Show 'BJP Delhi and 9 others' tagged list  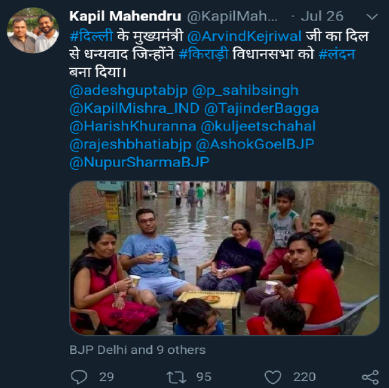point(137,350)
